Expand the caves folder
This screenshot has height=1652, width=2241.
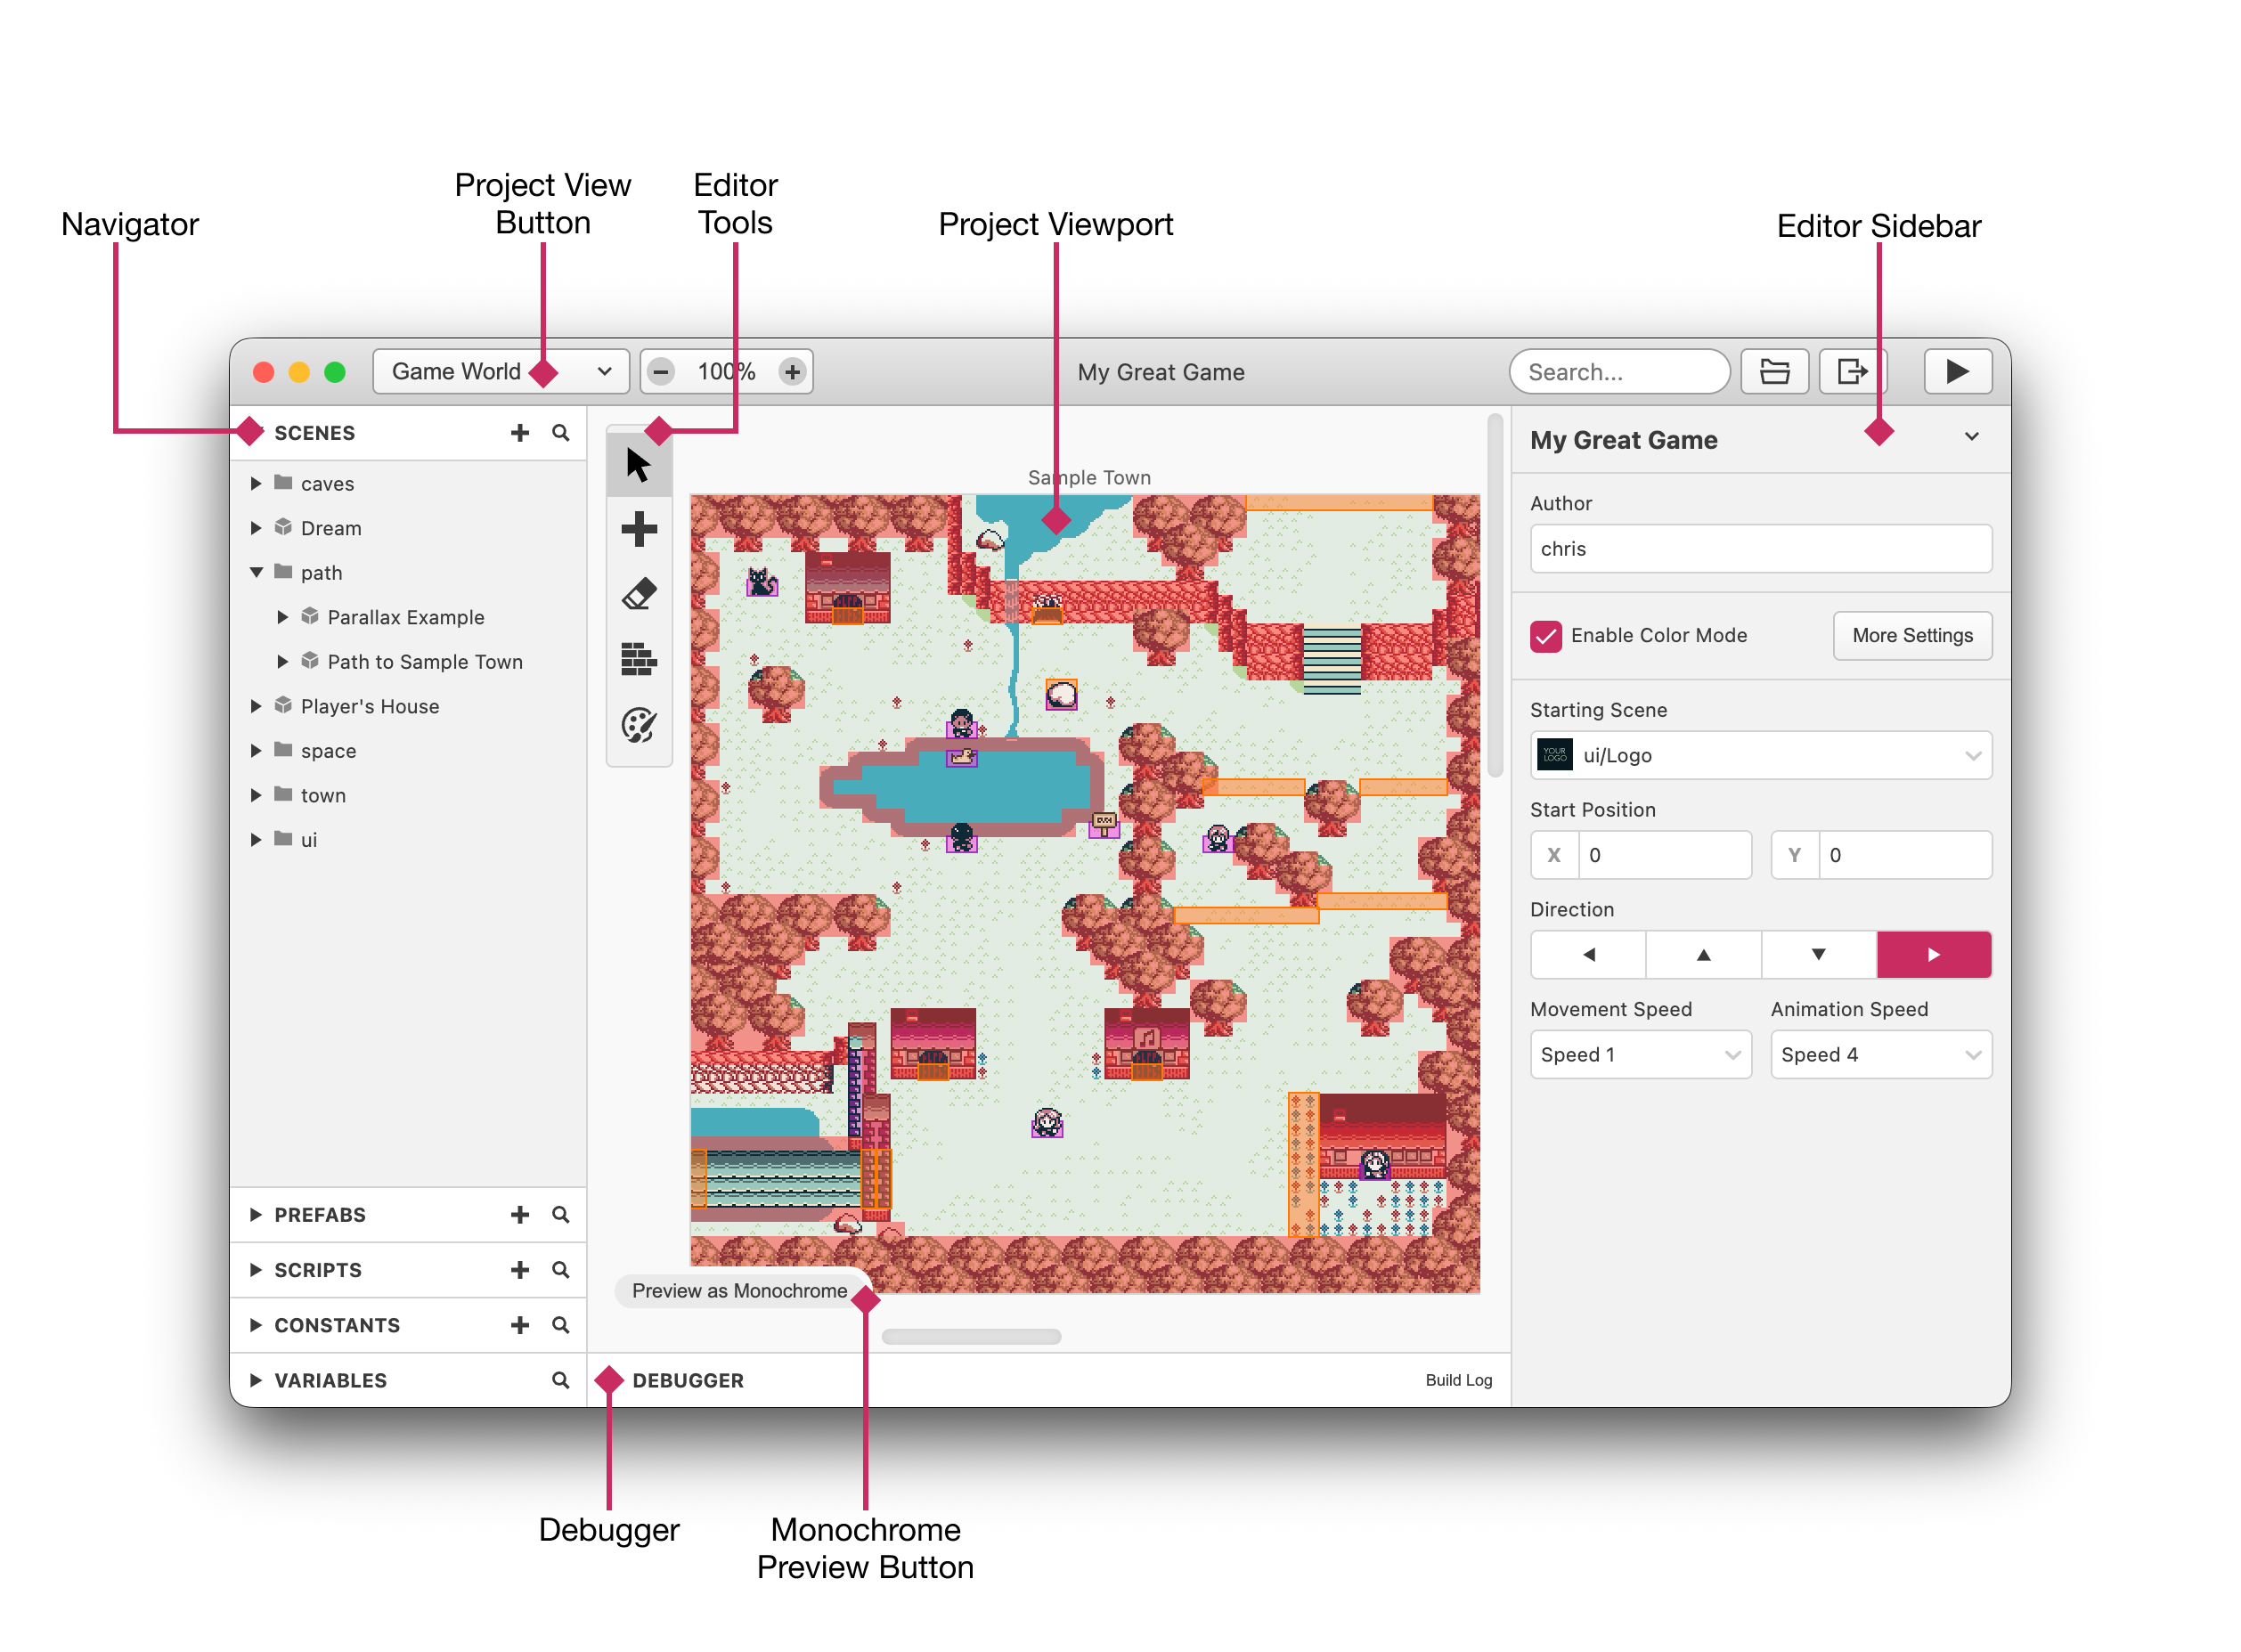click(x=256, y=484)
